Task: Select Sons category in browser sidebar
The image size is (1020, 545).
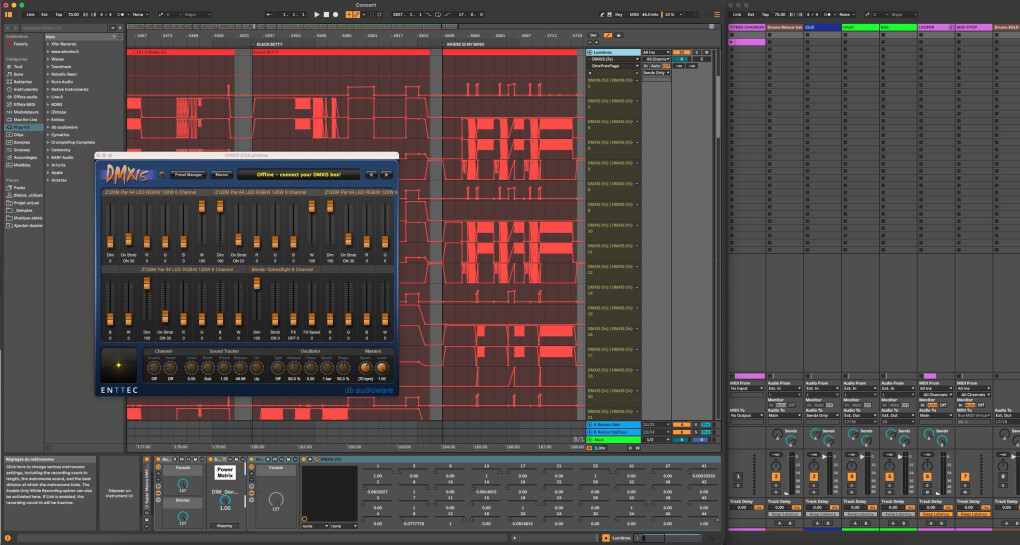Action: (18, 74)
